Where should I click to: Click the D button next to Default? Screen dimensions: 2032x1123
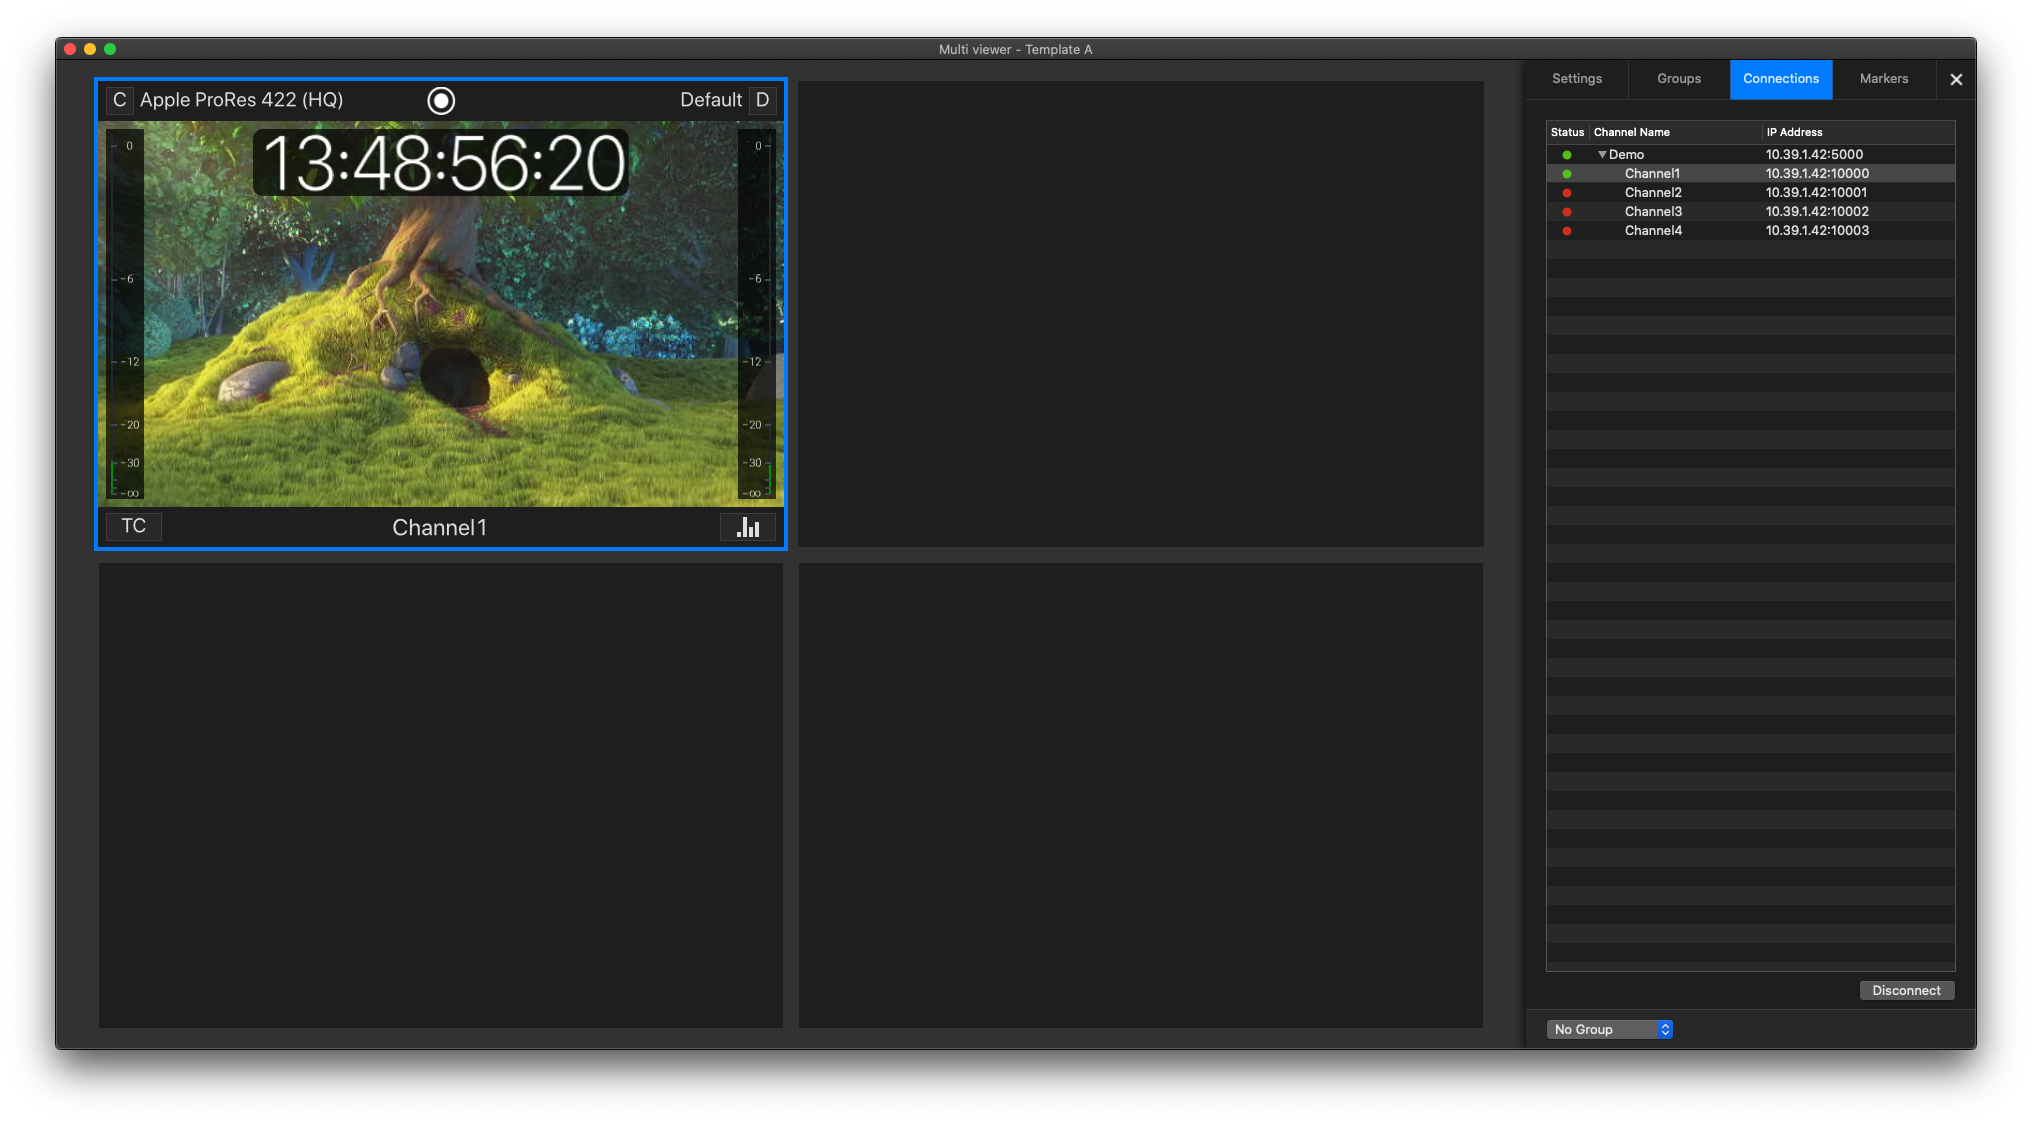coord(762,100)
